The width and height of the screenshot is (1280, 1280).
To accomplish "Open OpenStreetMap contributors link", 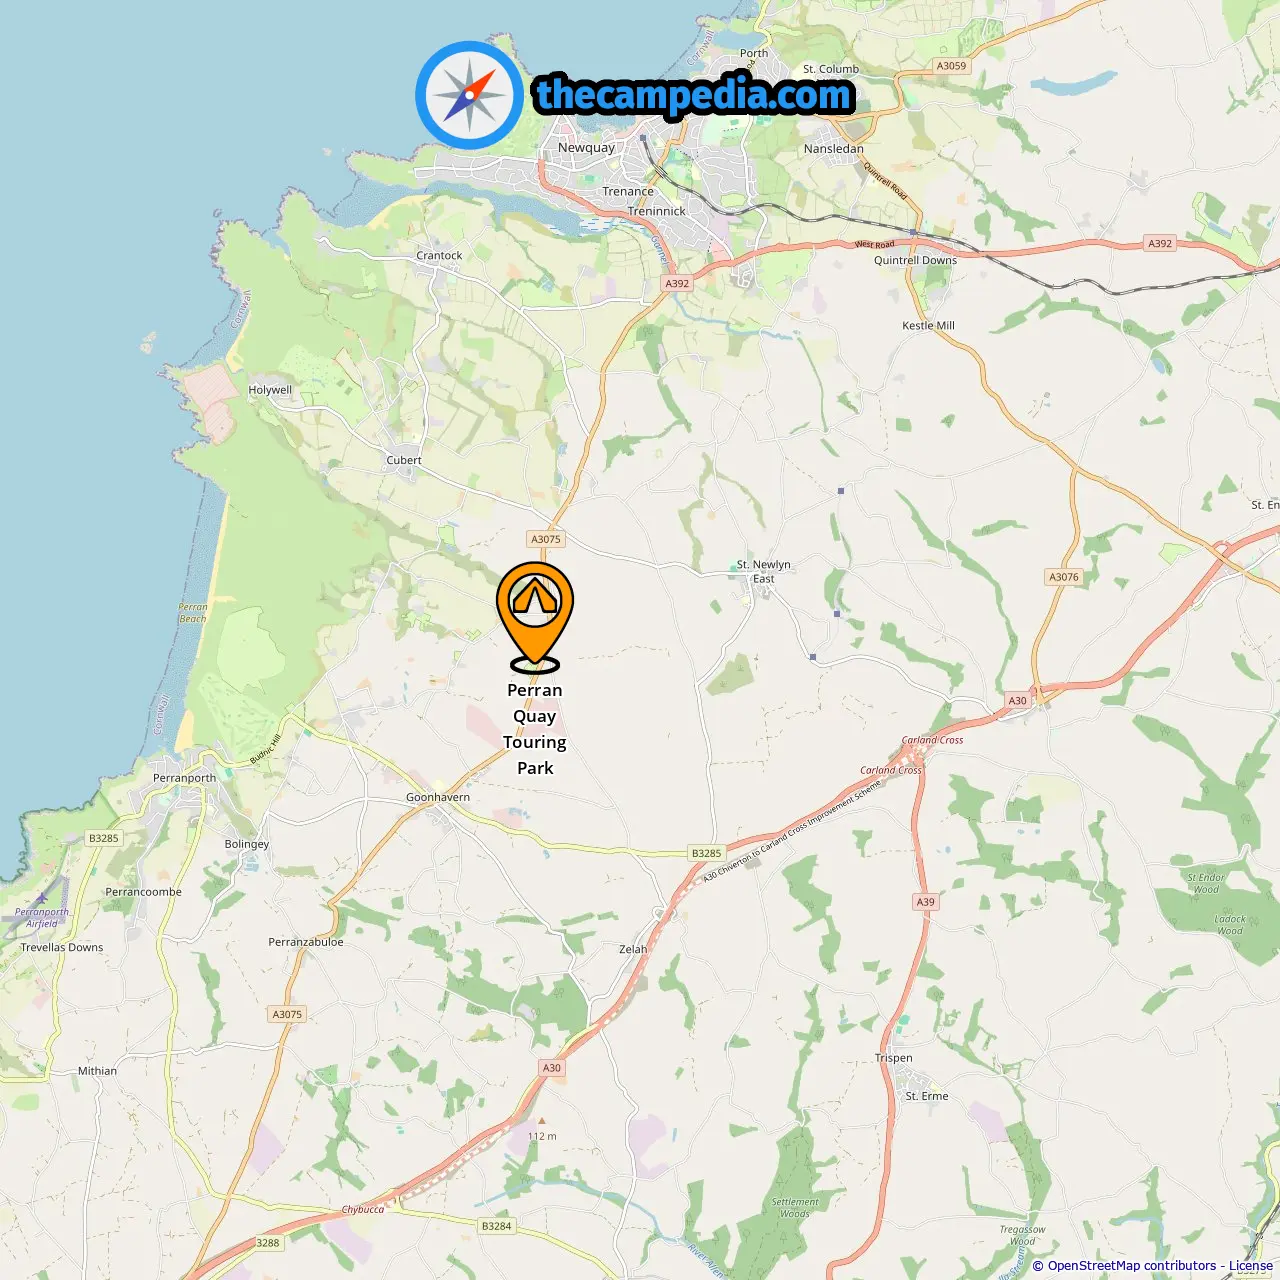I will click(x=1132, y=1266).
